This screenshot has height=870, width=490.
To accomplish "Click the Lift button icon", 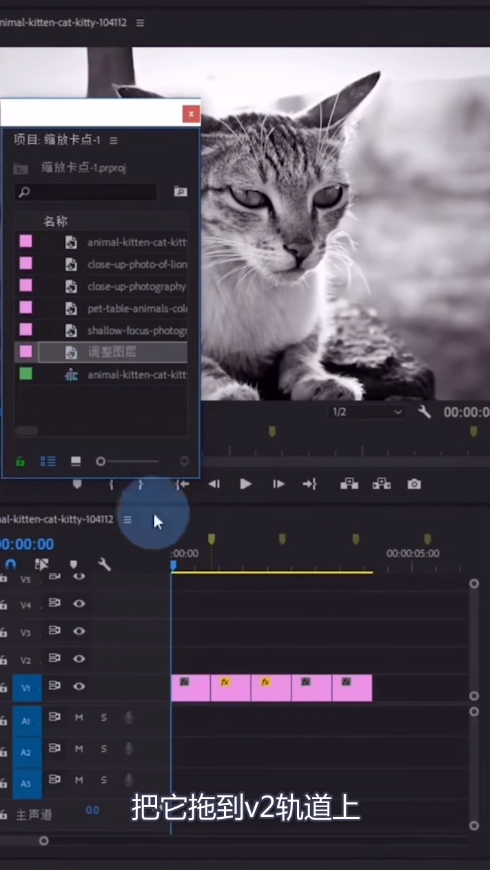I will click(349, 484).
